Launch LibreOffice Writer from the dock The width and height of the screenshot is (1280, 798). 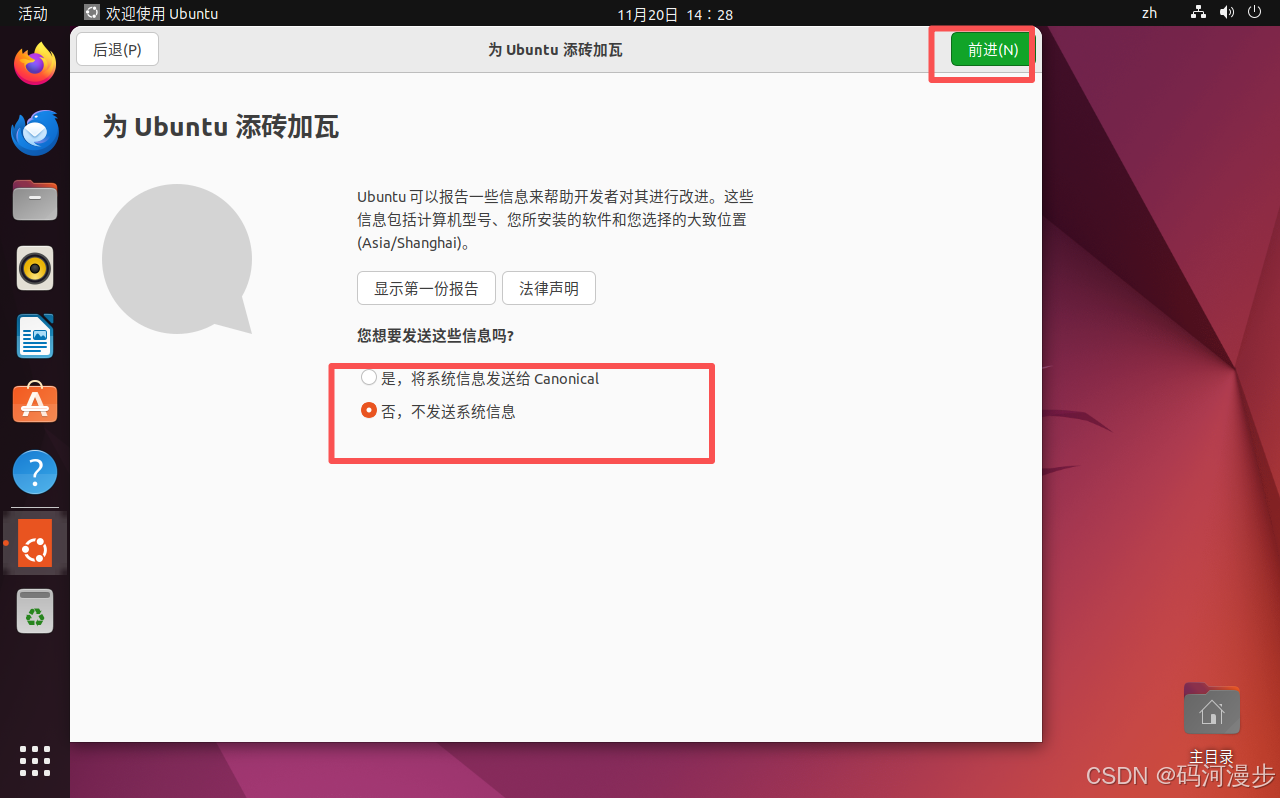pyautogui.click(x=35, y=336)
